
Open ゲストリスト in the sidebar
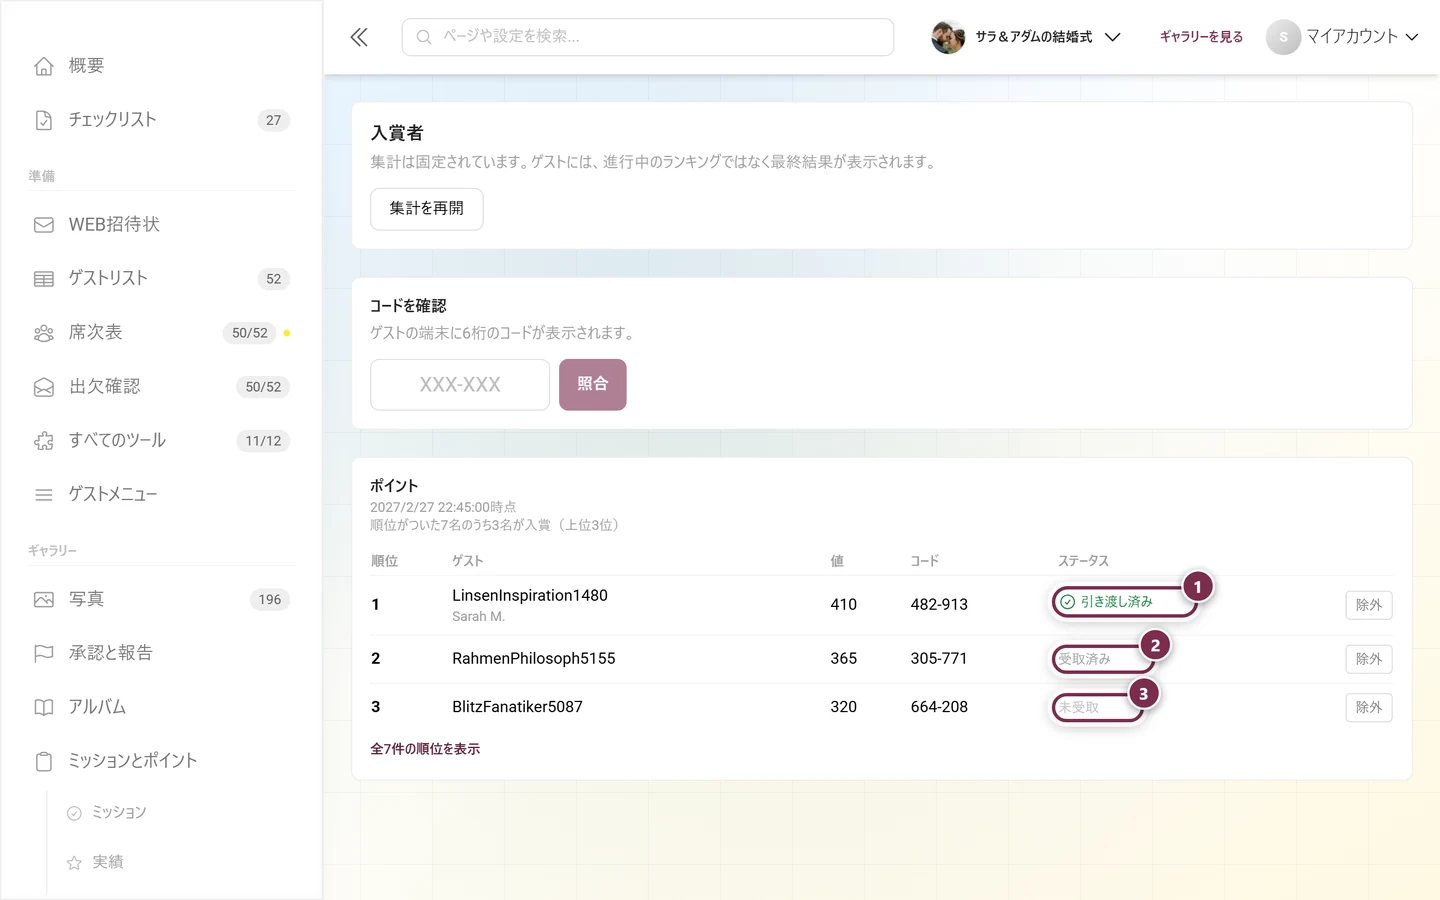[x=161, y=279]
